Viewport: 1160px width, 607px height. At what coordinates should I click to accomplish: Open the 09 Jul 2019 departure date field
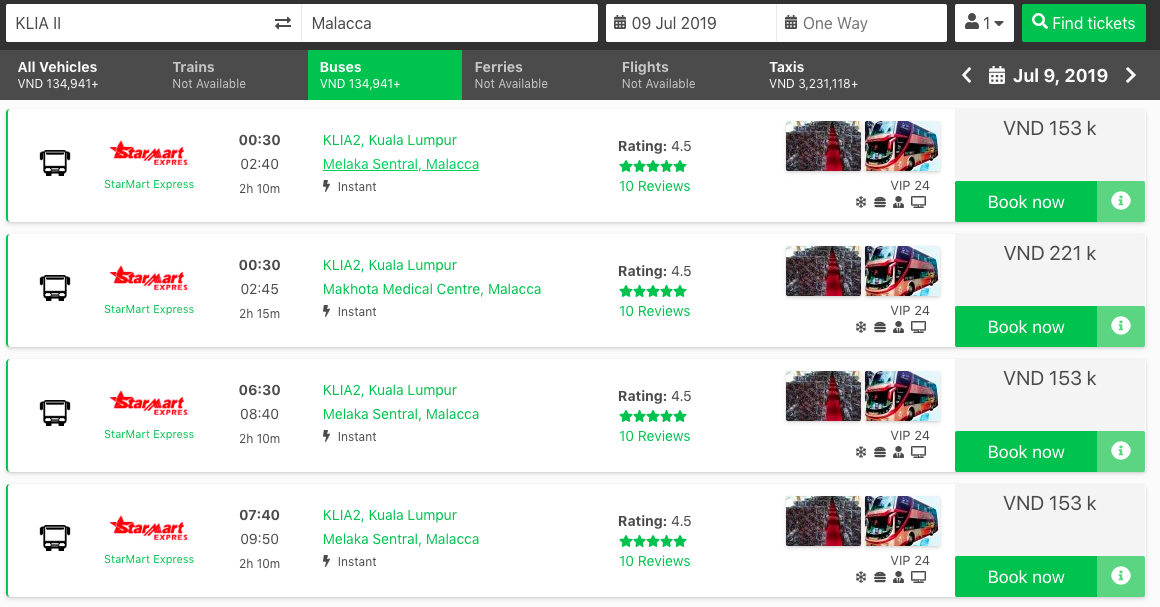point(691,23)
